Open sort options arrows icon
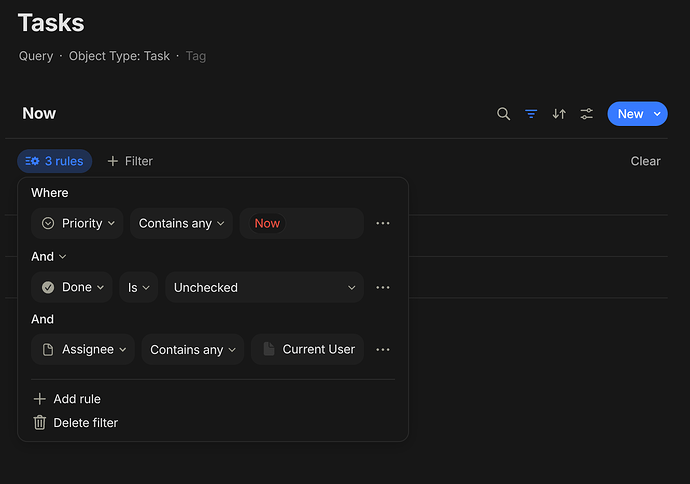The image size is (690, 484). [559, 114]
